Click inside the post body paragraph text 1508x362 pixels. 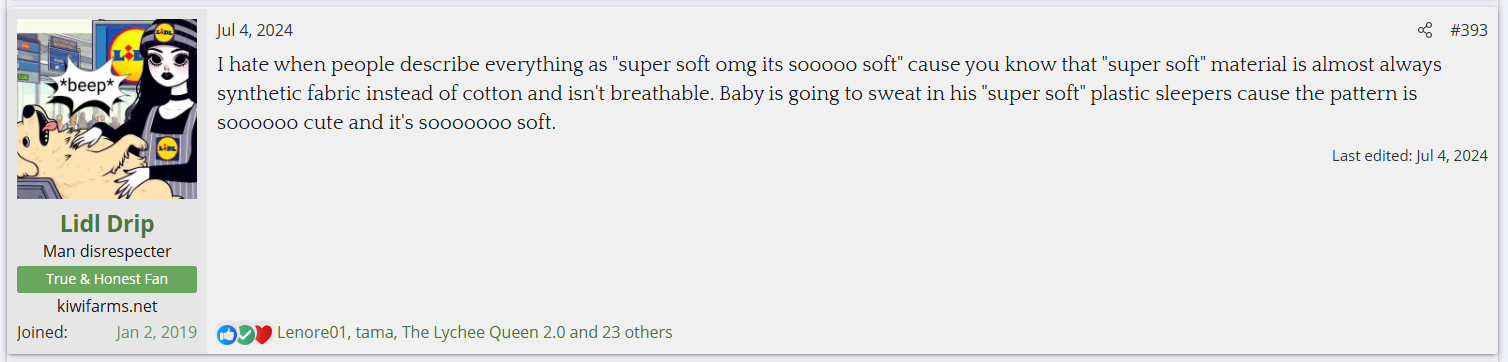830,95
